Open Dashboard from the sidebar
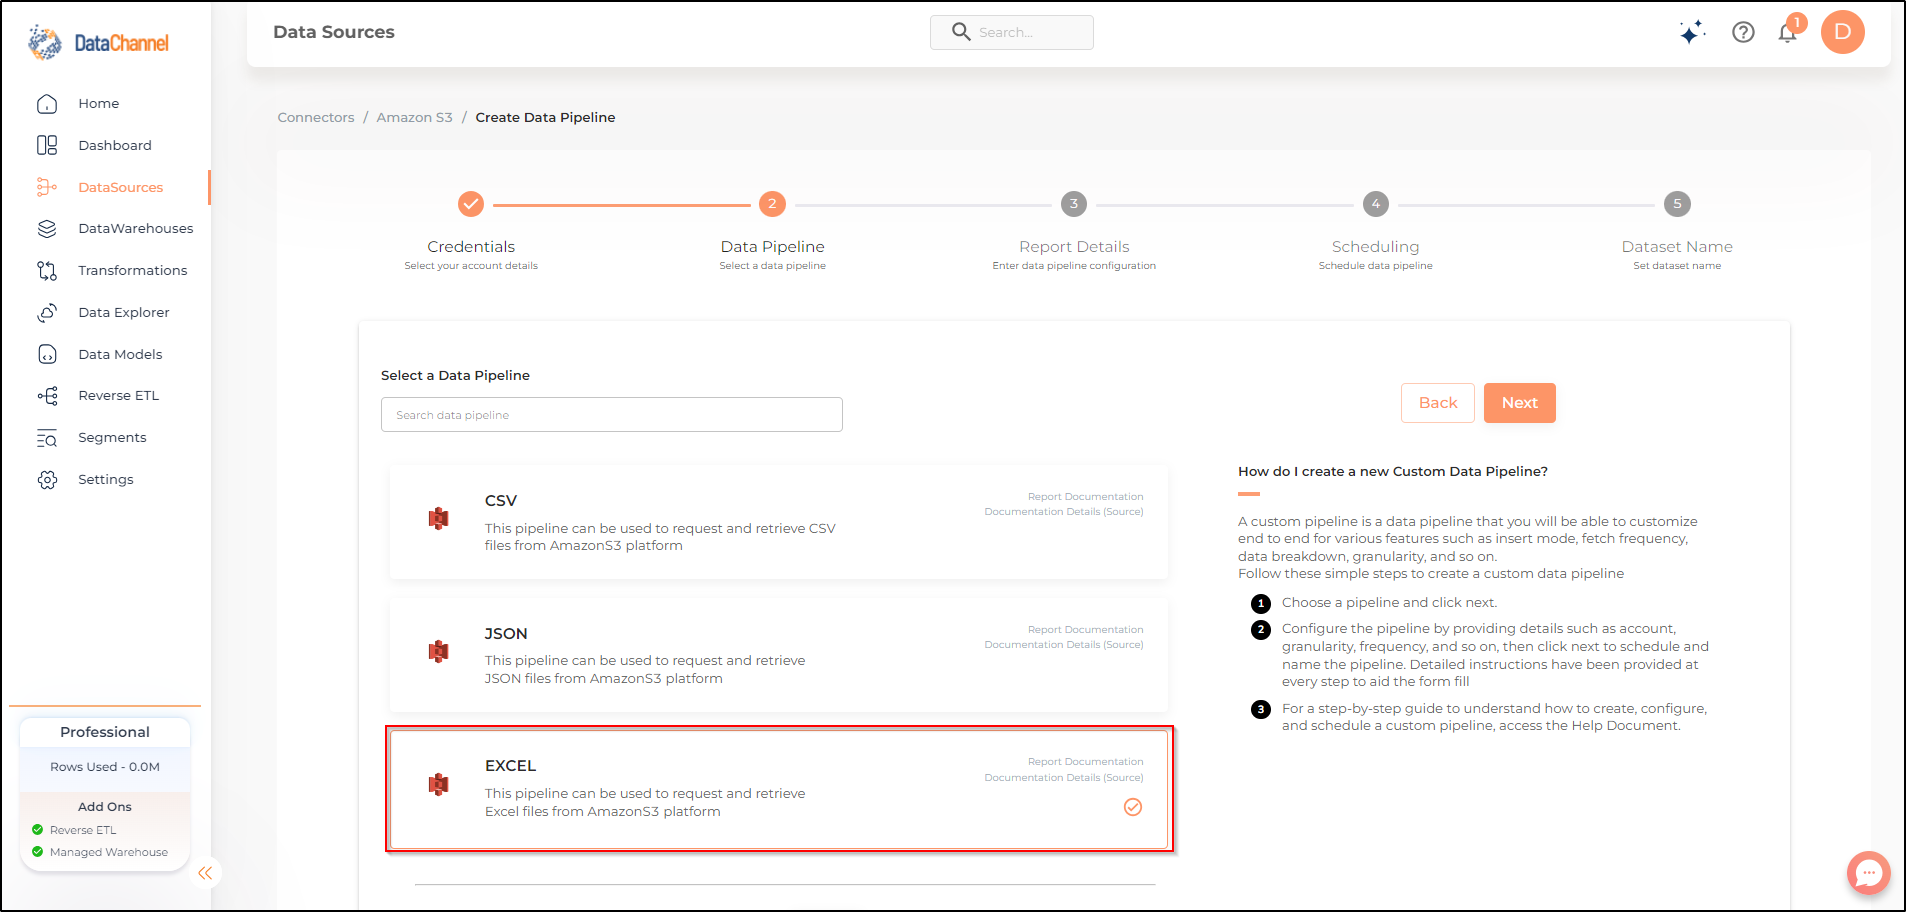This screenshot has height=912, width=1906. [x=115, y=145]
